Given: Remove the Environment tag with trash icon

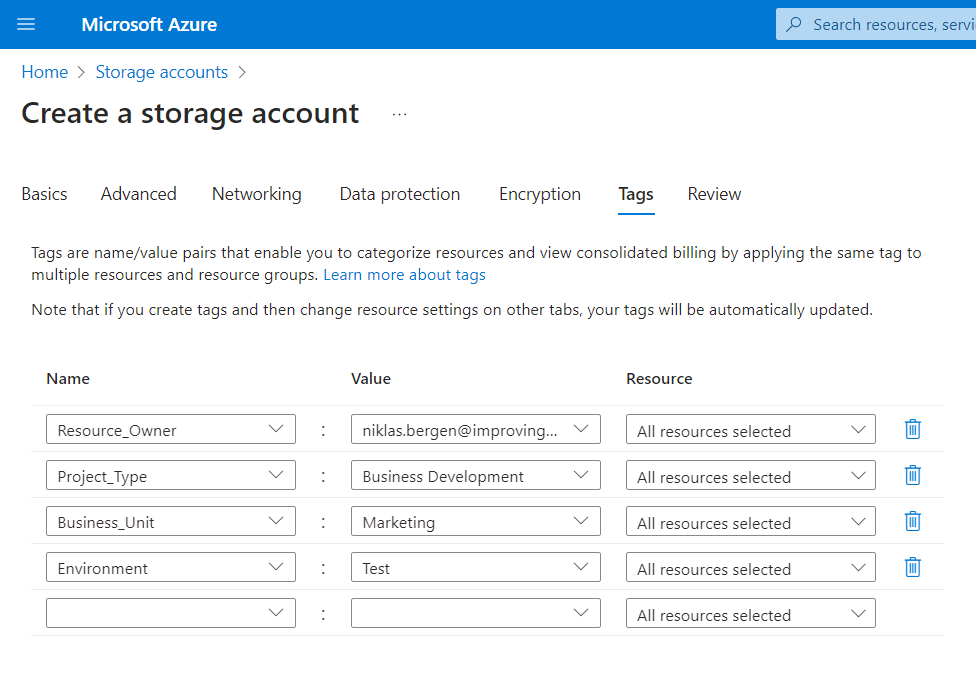Looking at the screenshot, I should pos(912,567).
